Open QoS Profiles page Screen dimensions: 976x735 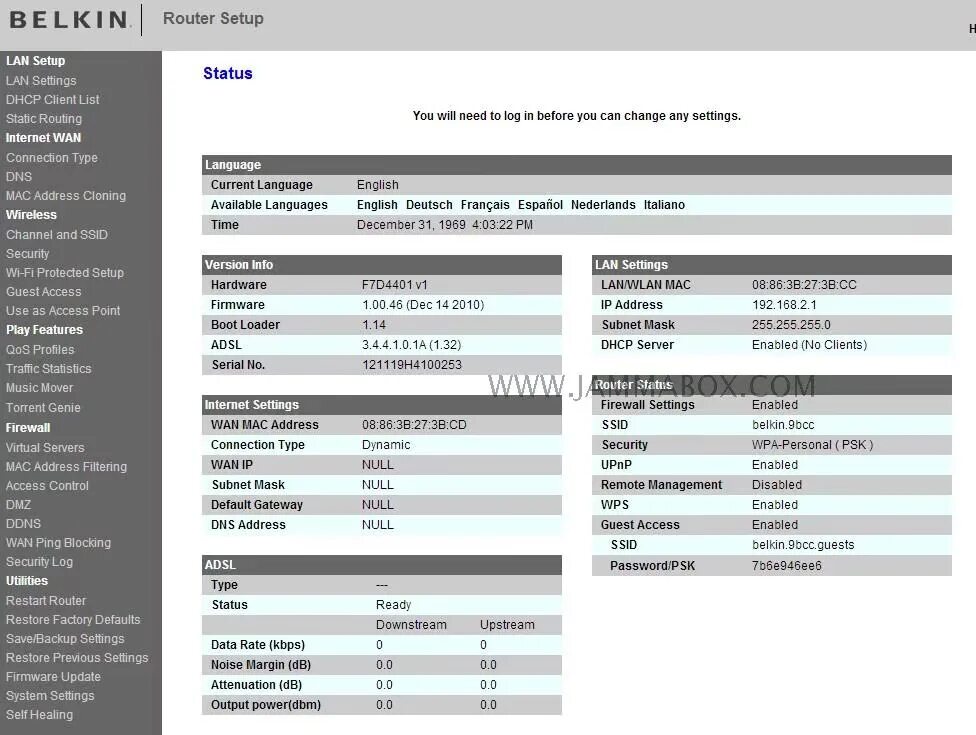(40, 350)
